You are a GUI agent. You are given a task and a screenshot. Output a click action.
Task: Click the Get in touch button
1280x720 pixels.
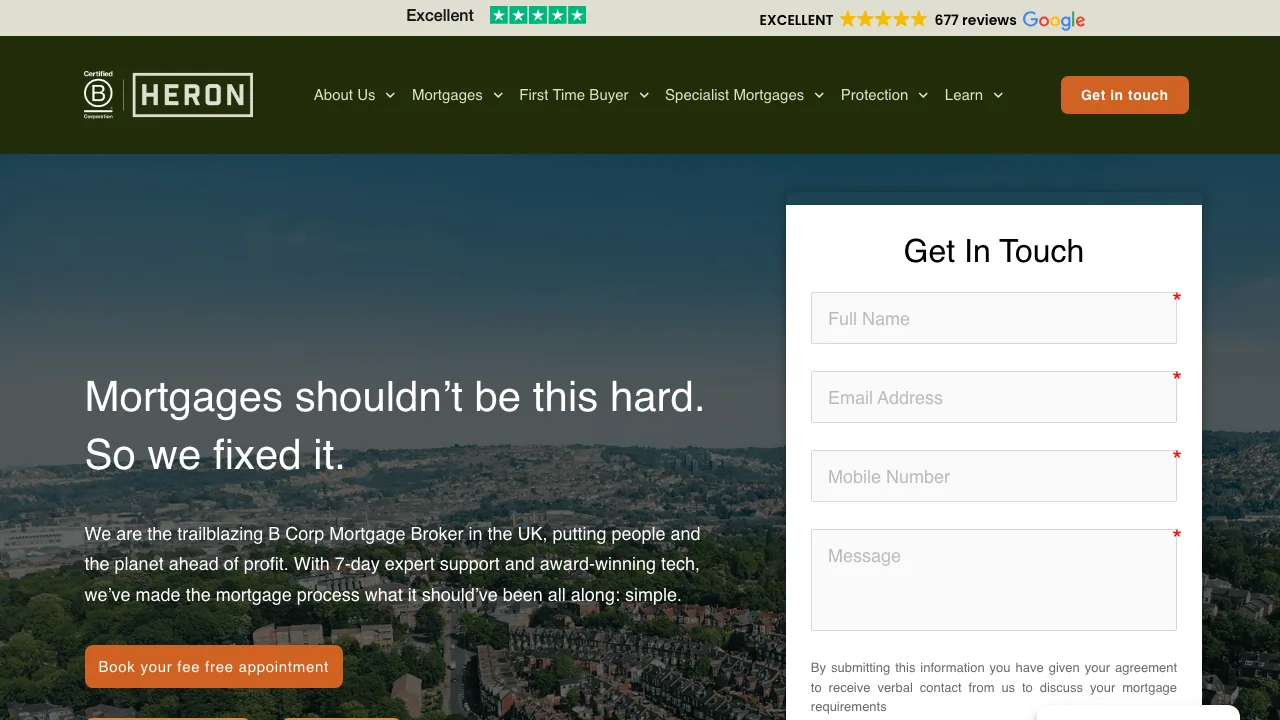coord(1124,95)
